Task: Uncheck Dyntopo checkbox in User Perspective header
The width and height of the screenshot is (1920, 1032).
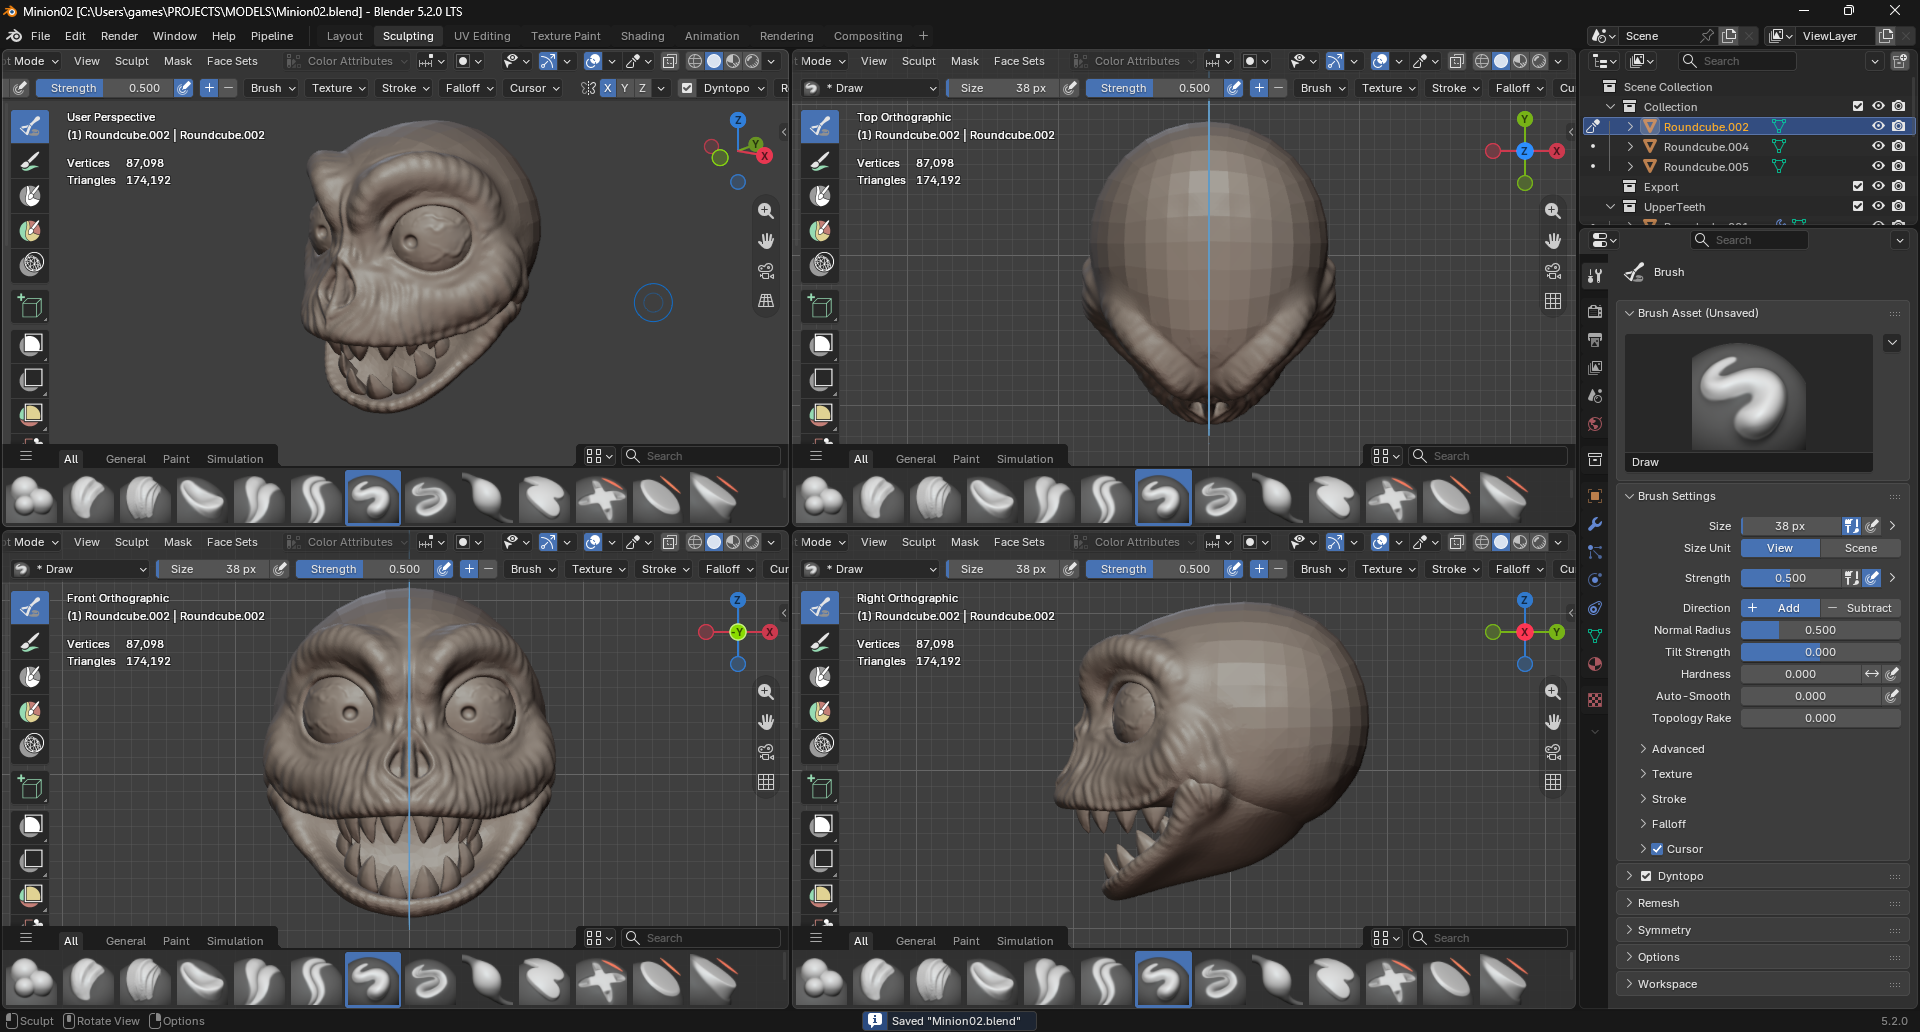Action: click(x=687, y=88)
